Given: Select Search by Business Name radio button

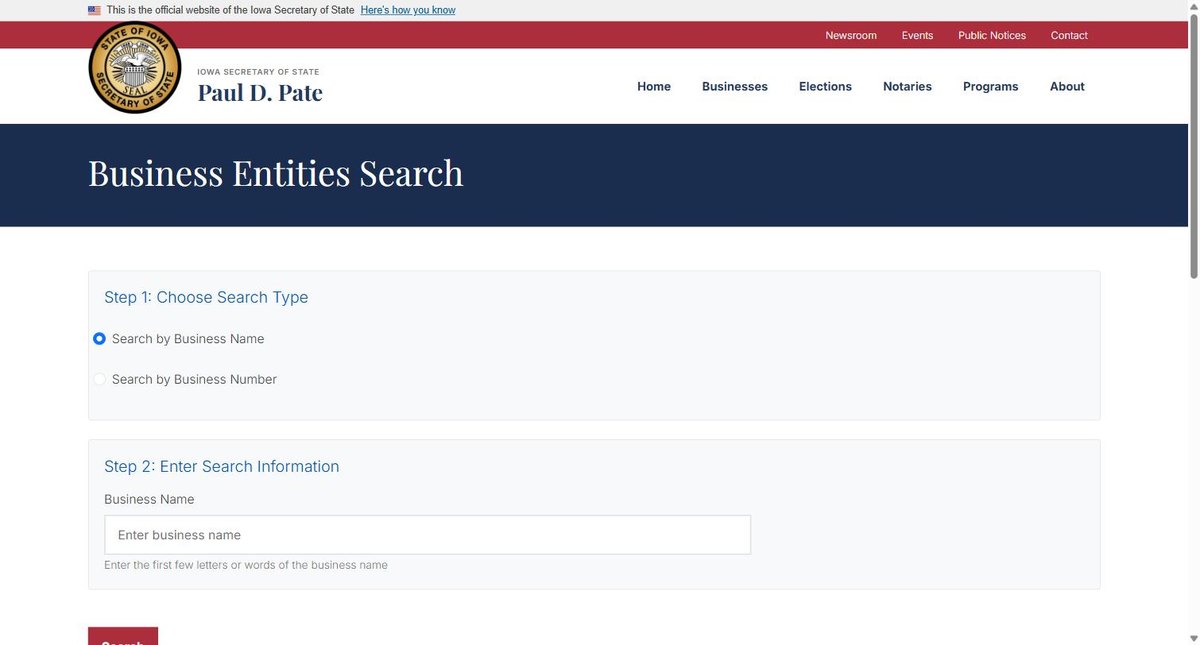Looking at the screenshot, I should point(99,339).
